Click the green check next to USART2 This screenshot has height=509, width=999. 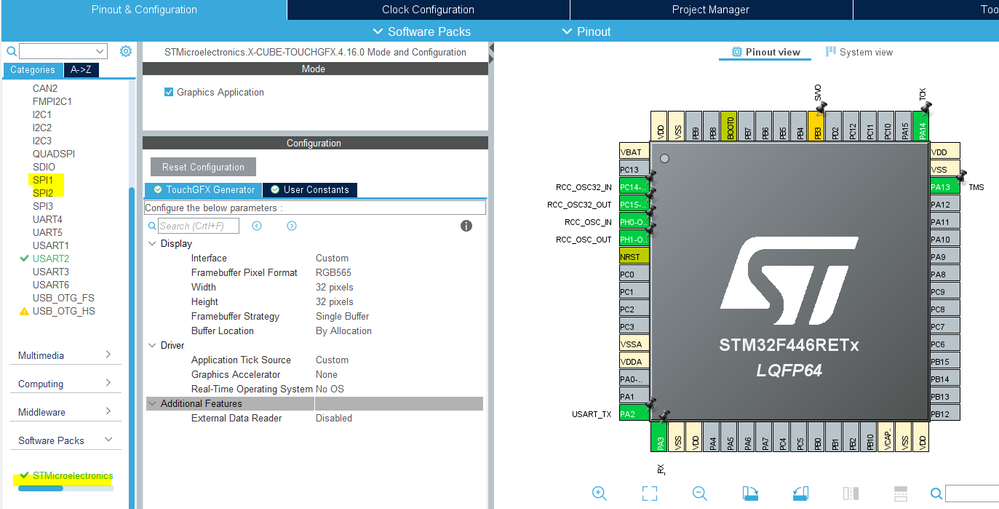pos(24,259)
